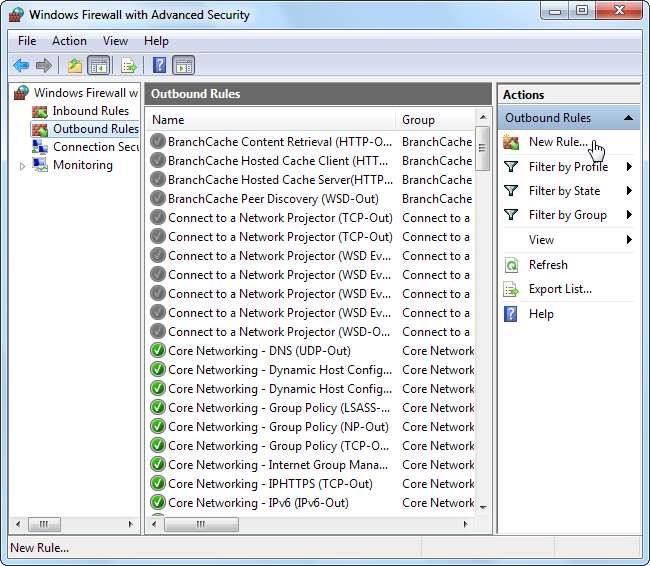
Task: Collapse the Outbound Rules actions section
Action: (628, 118)
